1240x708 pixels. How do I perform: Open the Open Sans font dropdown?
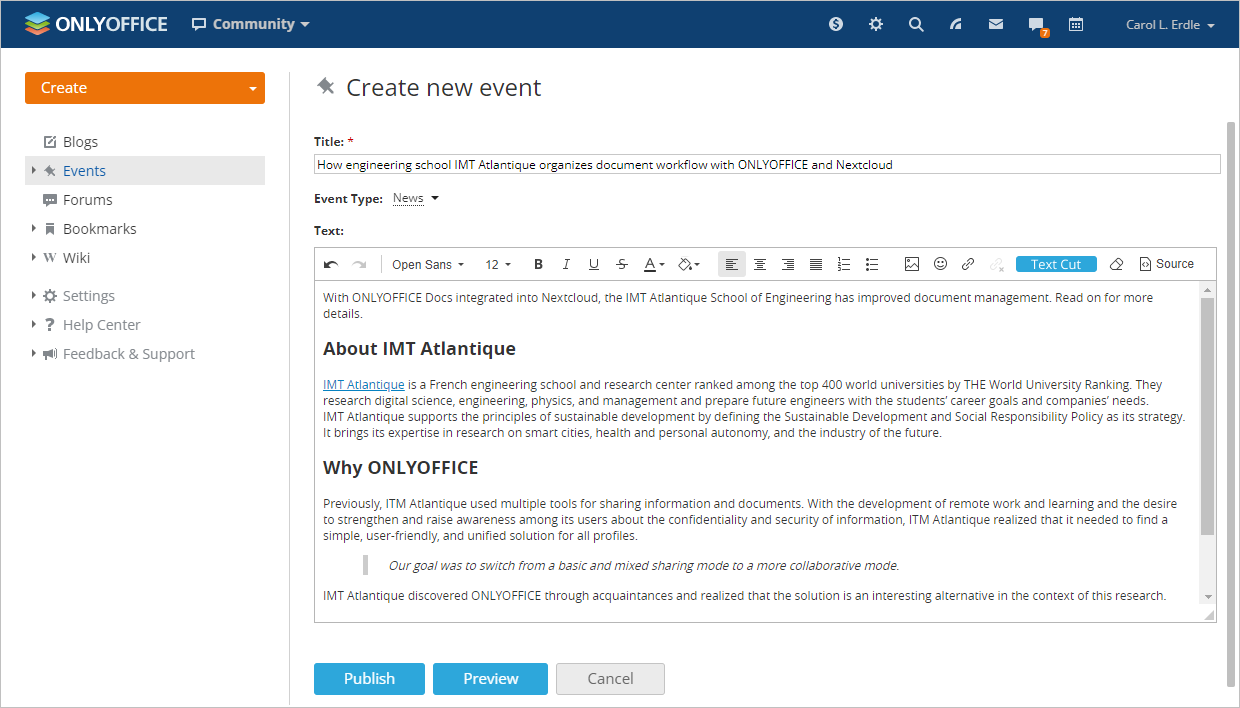click(x=428, y=264)
